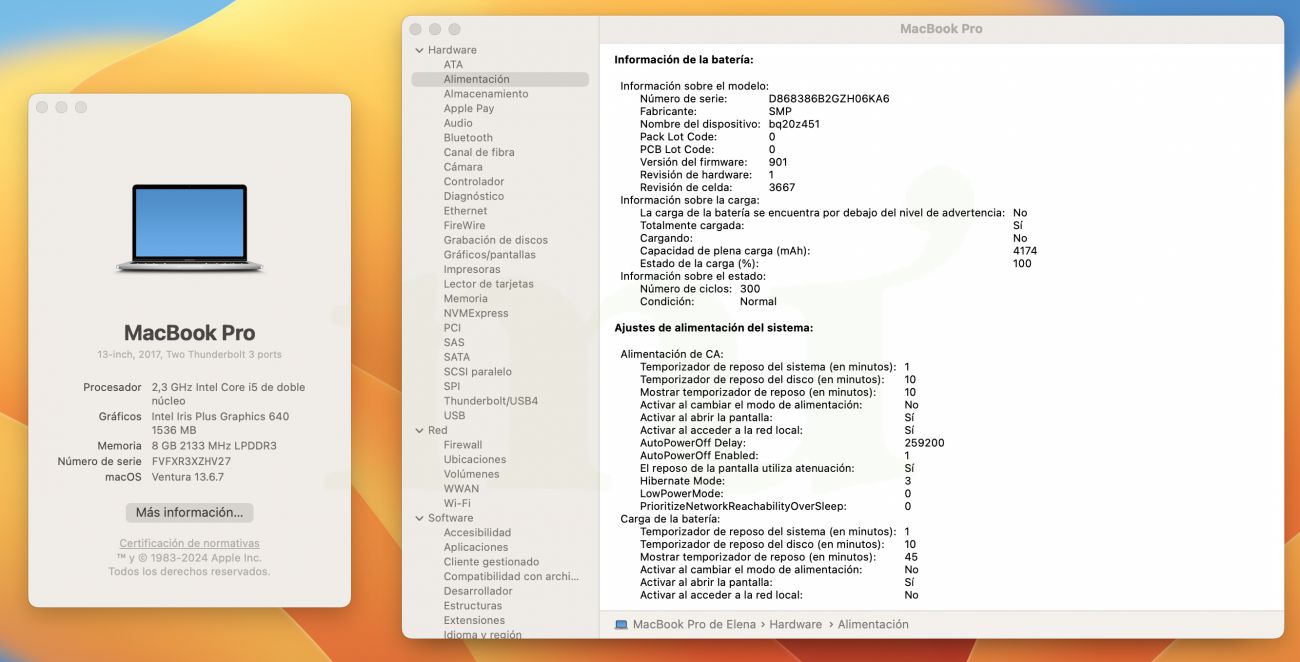Select Controlador in the sidebar
The image size is (1300, 662).
click(x=474, y=182)
